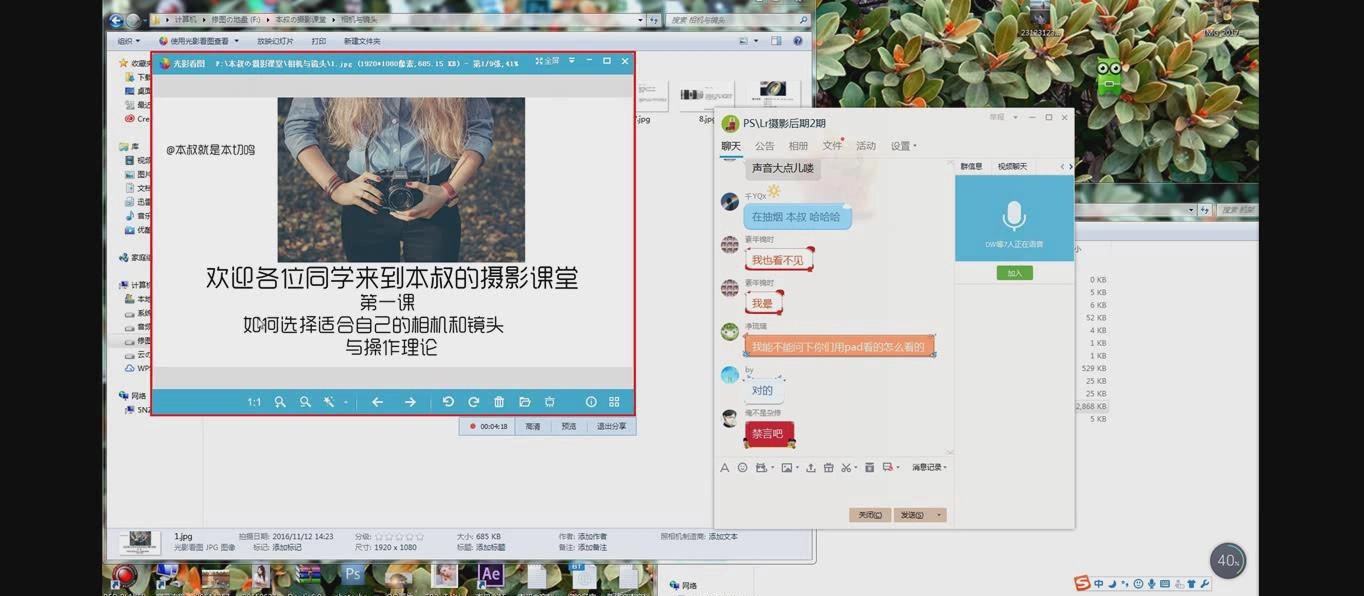This screenshot has height=596, width=1364.
Task: Delete the image with trash icon
Action: click(499, 402)
